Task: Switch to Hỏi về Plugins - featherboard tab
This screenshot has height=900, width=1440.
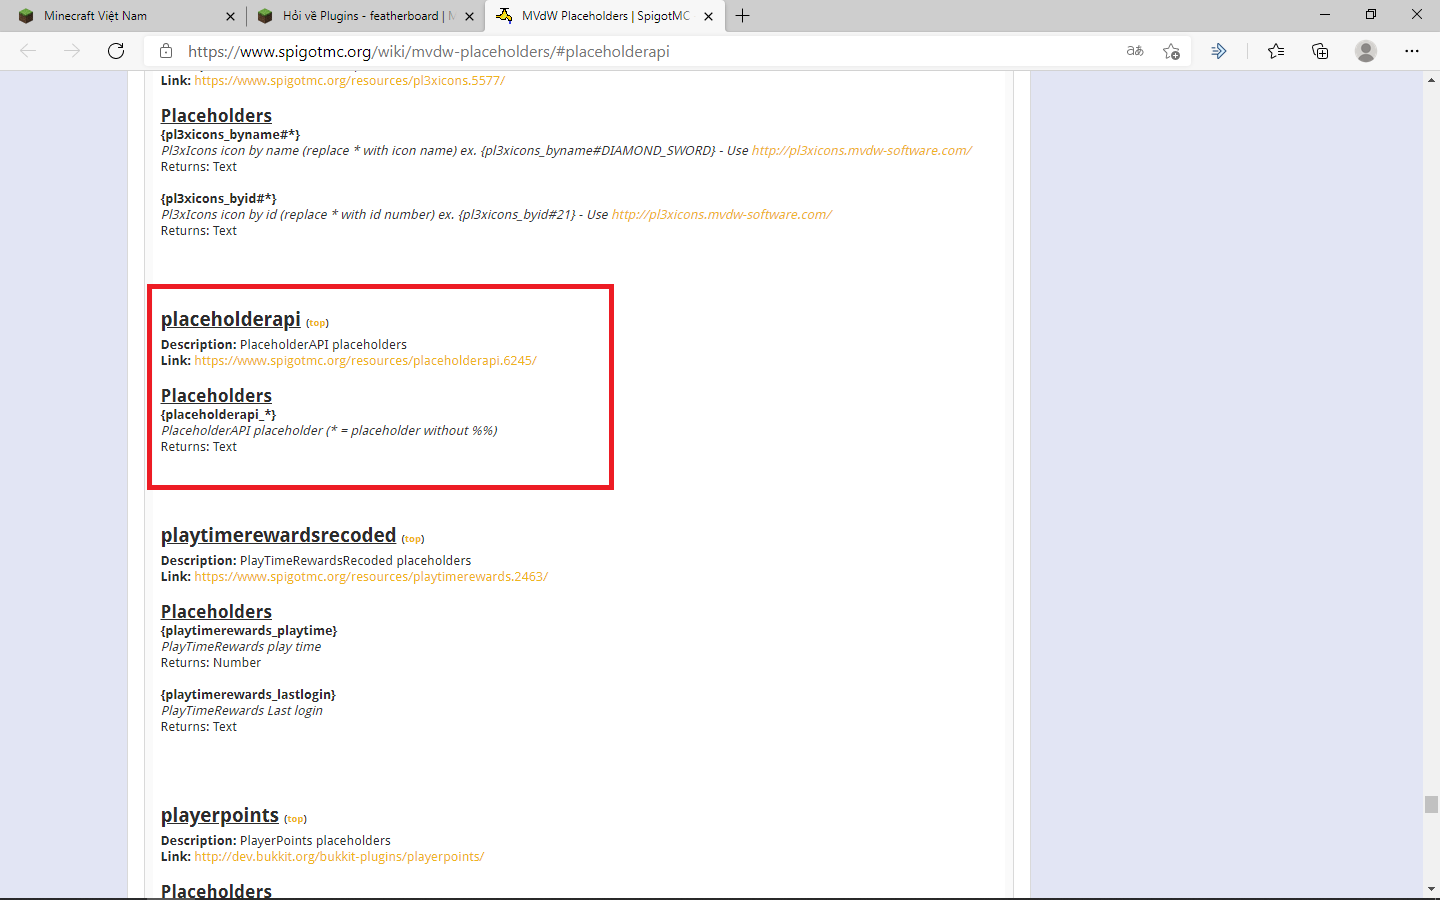Action: pos(366,16)
